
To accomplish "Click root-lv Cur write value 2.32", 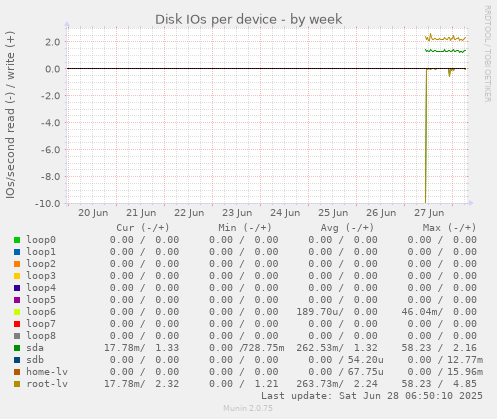I will point(167,384).
